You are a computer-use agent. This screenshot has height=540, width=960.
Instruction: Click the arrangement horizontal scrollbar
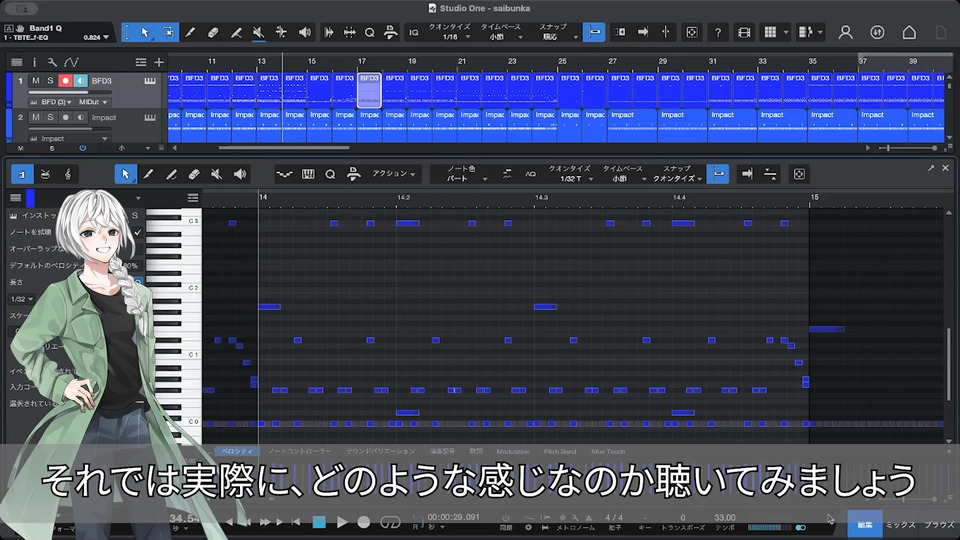(x=284, y=148)
